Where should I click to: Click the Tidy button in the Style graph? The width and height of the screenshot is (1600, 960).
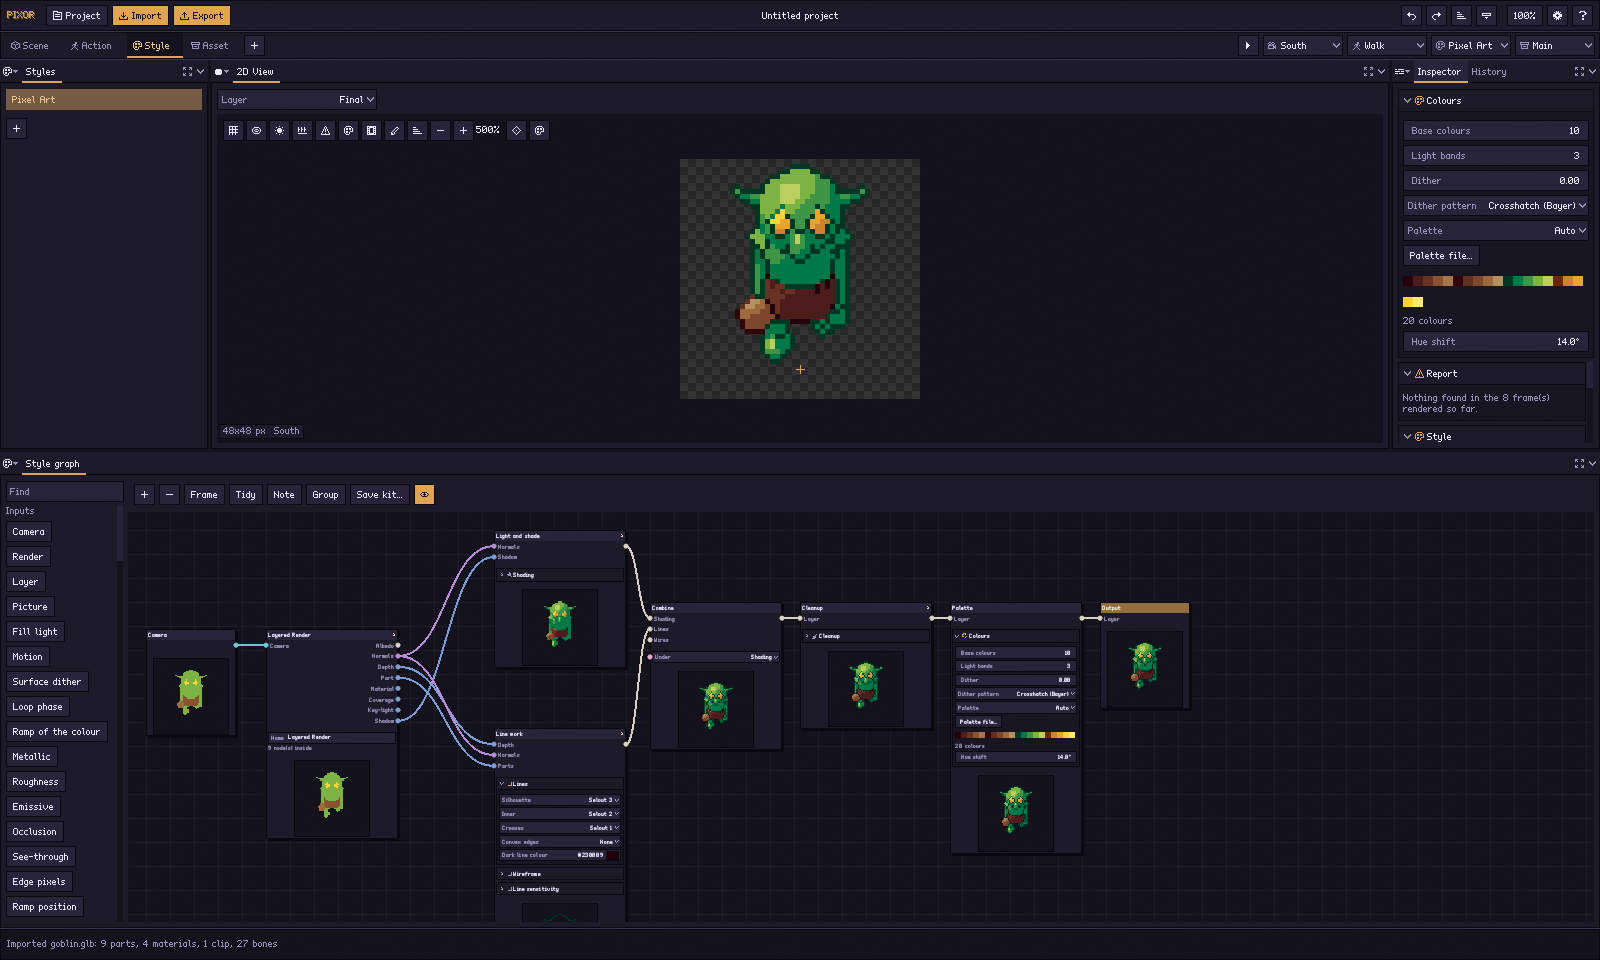[245, 494]
